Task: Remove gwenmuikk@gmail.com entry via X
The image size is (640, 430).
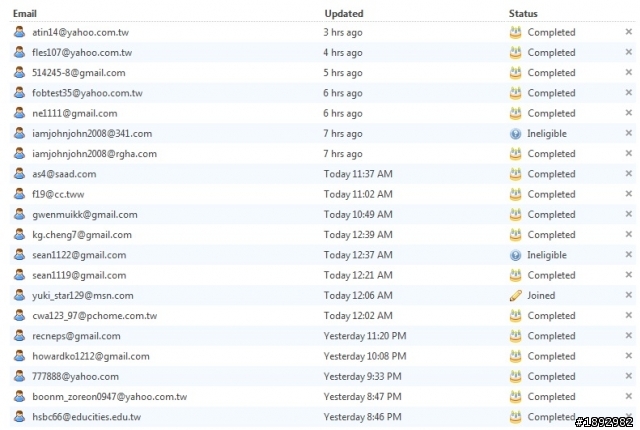Action: click(629, 214)
